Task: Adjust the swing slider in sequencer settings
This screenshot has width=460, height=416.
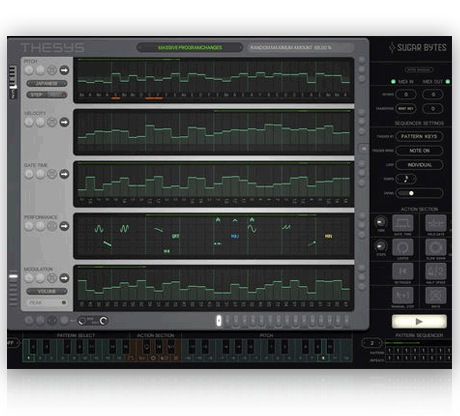Action: pyautogui.click(x=419, y=193)
